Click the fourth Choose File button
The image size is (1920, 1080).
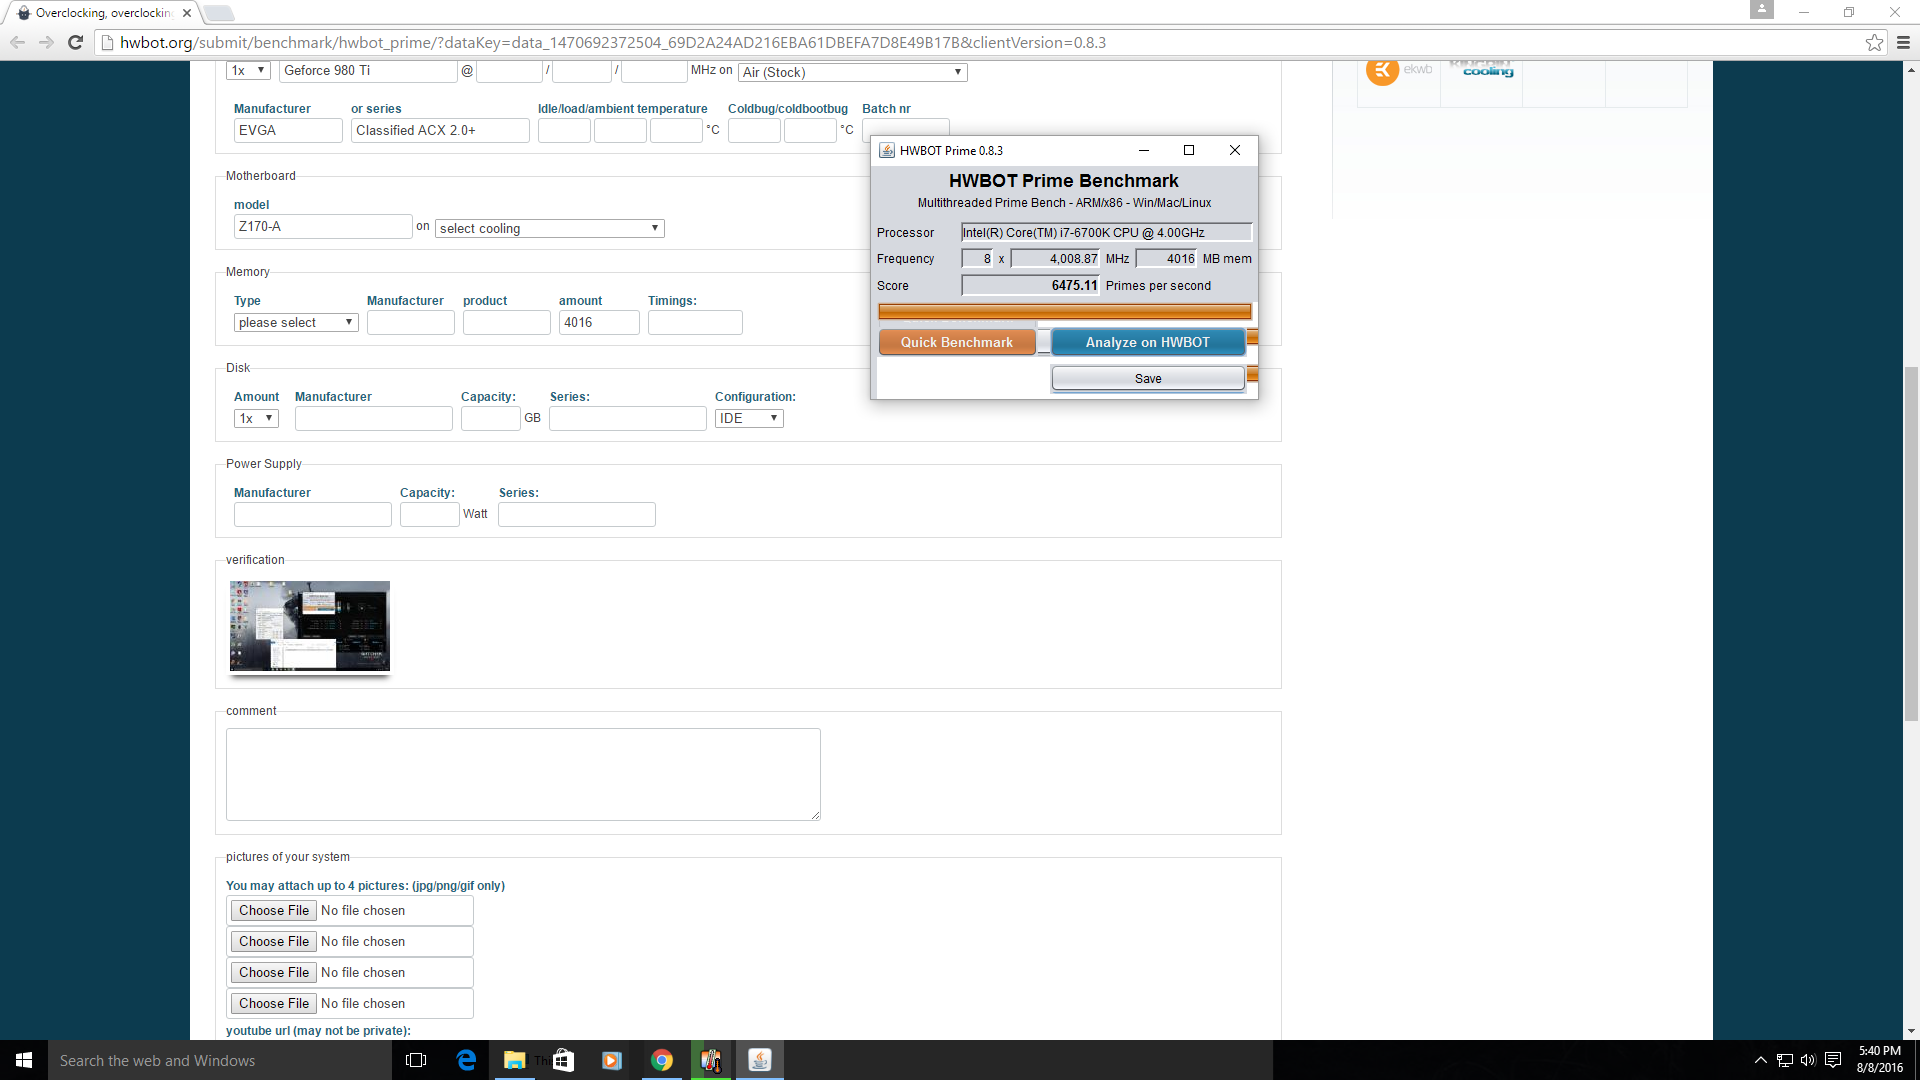(274, 1003)
